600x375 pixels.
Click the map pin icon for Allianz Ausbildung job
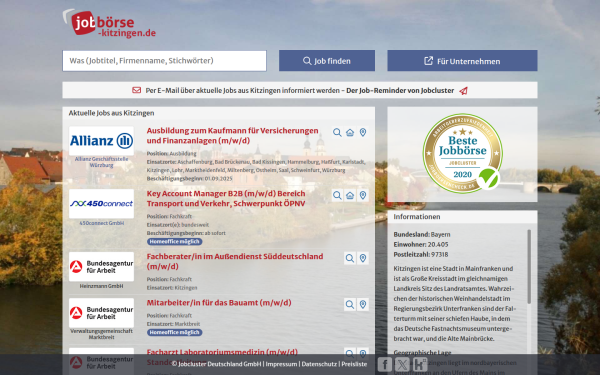tap(363, 132)
